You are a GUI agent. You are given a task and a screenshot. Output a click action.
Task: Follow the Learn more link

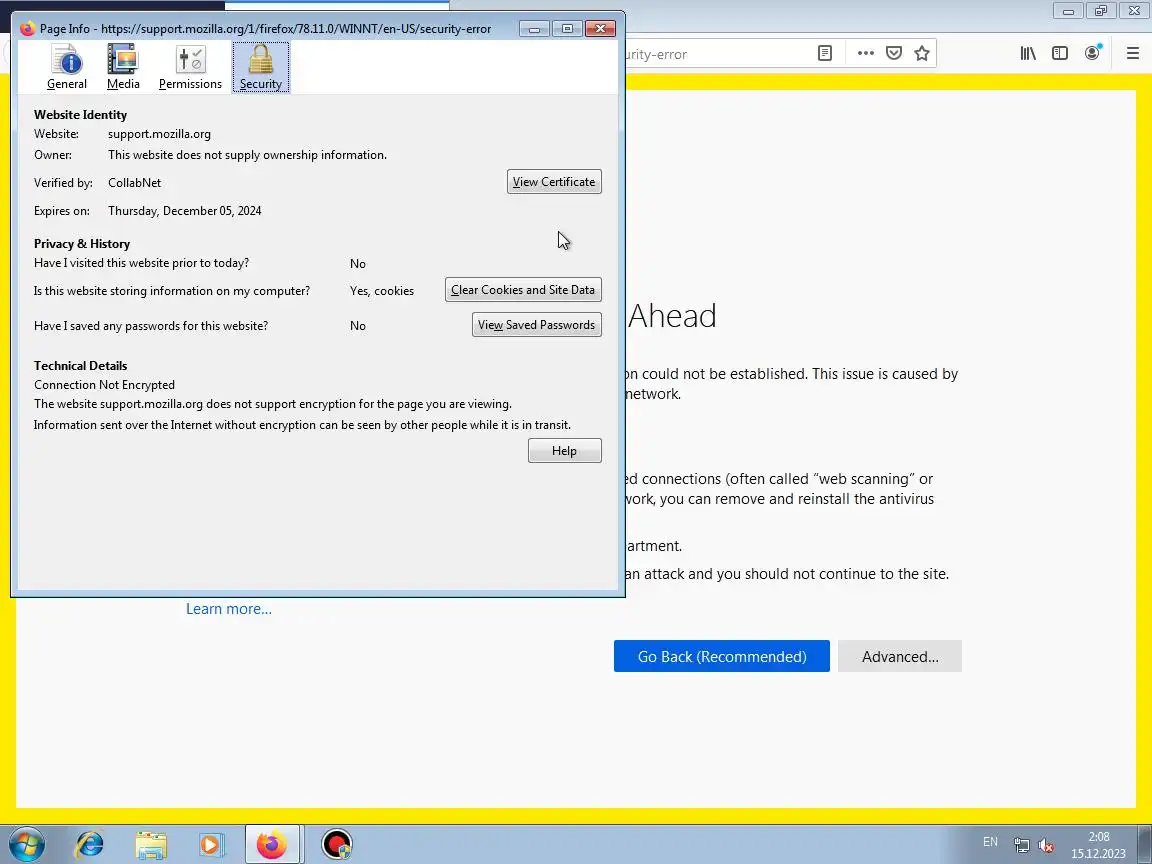[x=228, y=609]
